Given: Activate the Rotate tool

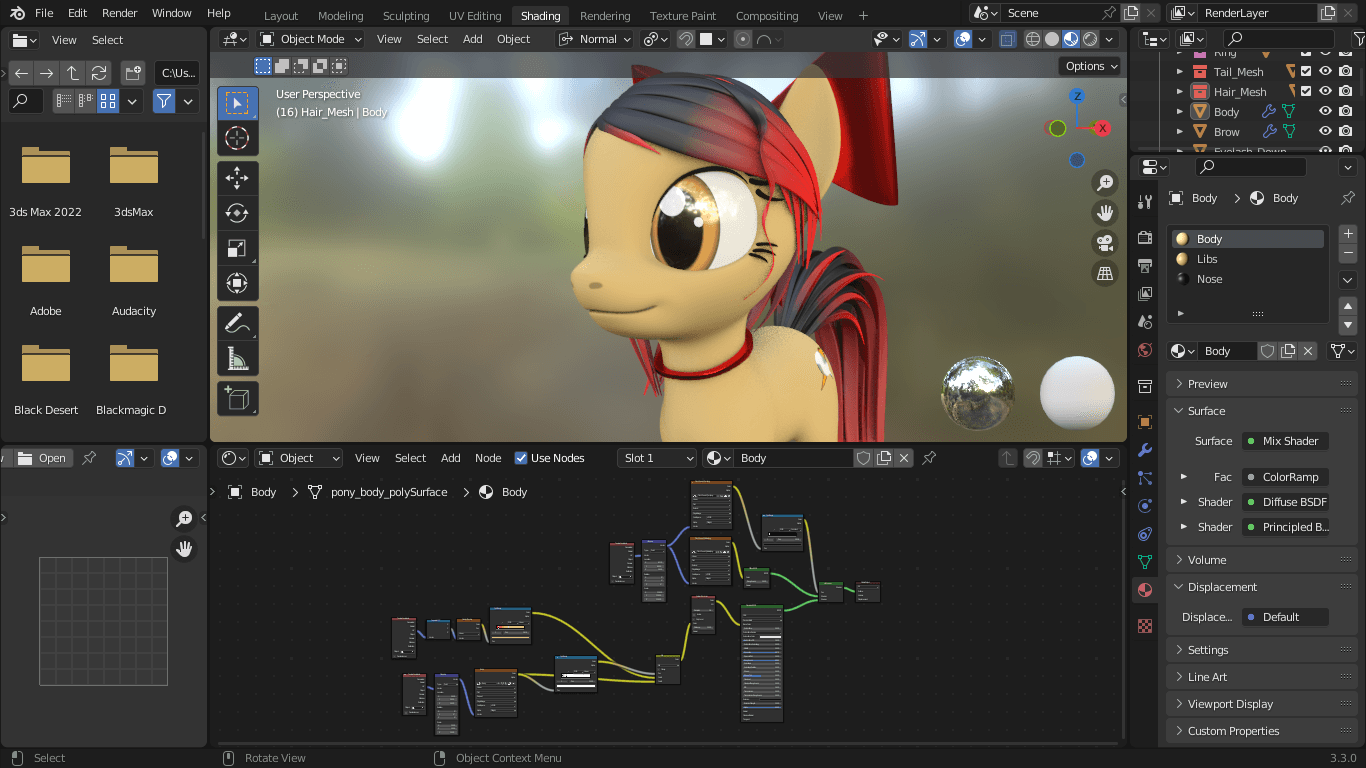Looking at the screenshot, I should pos(237,213).
